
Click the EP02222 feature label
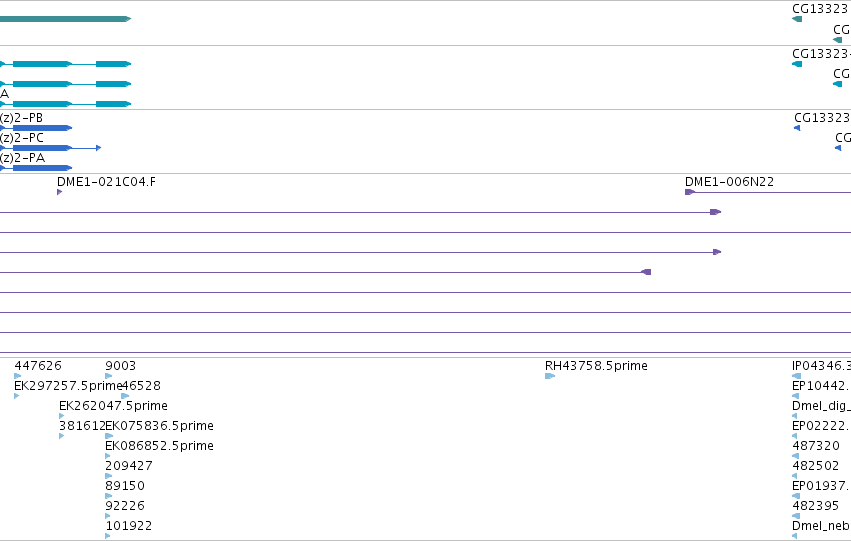(x=821, y=426)
